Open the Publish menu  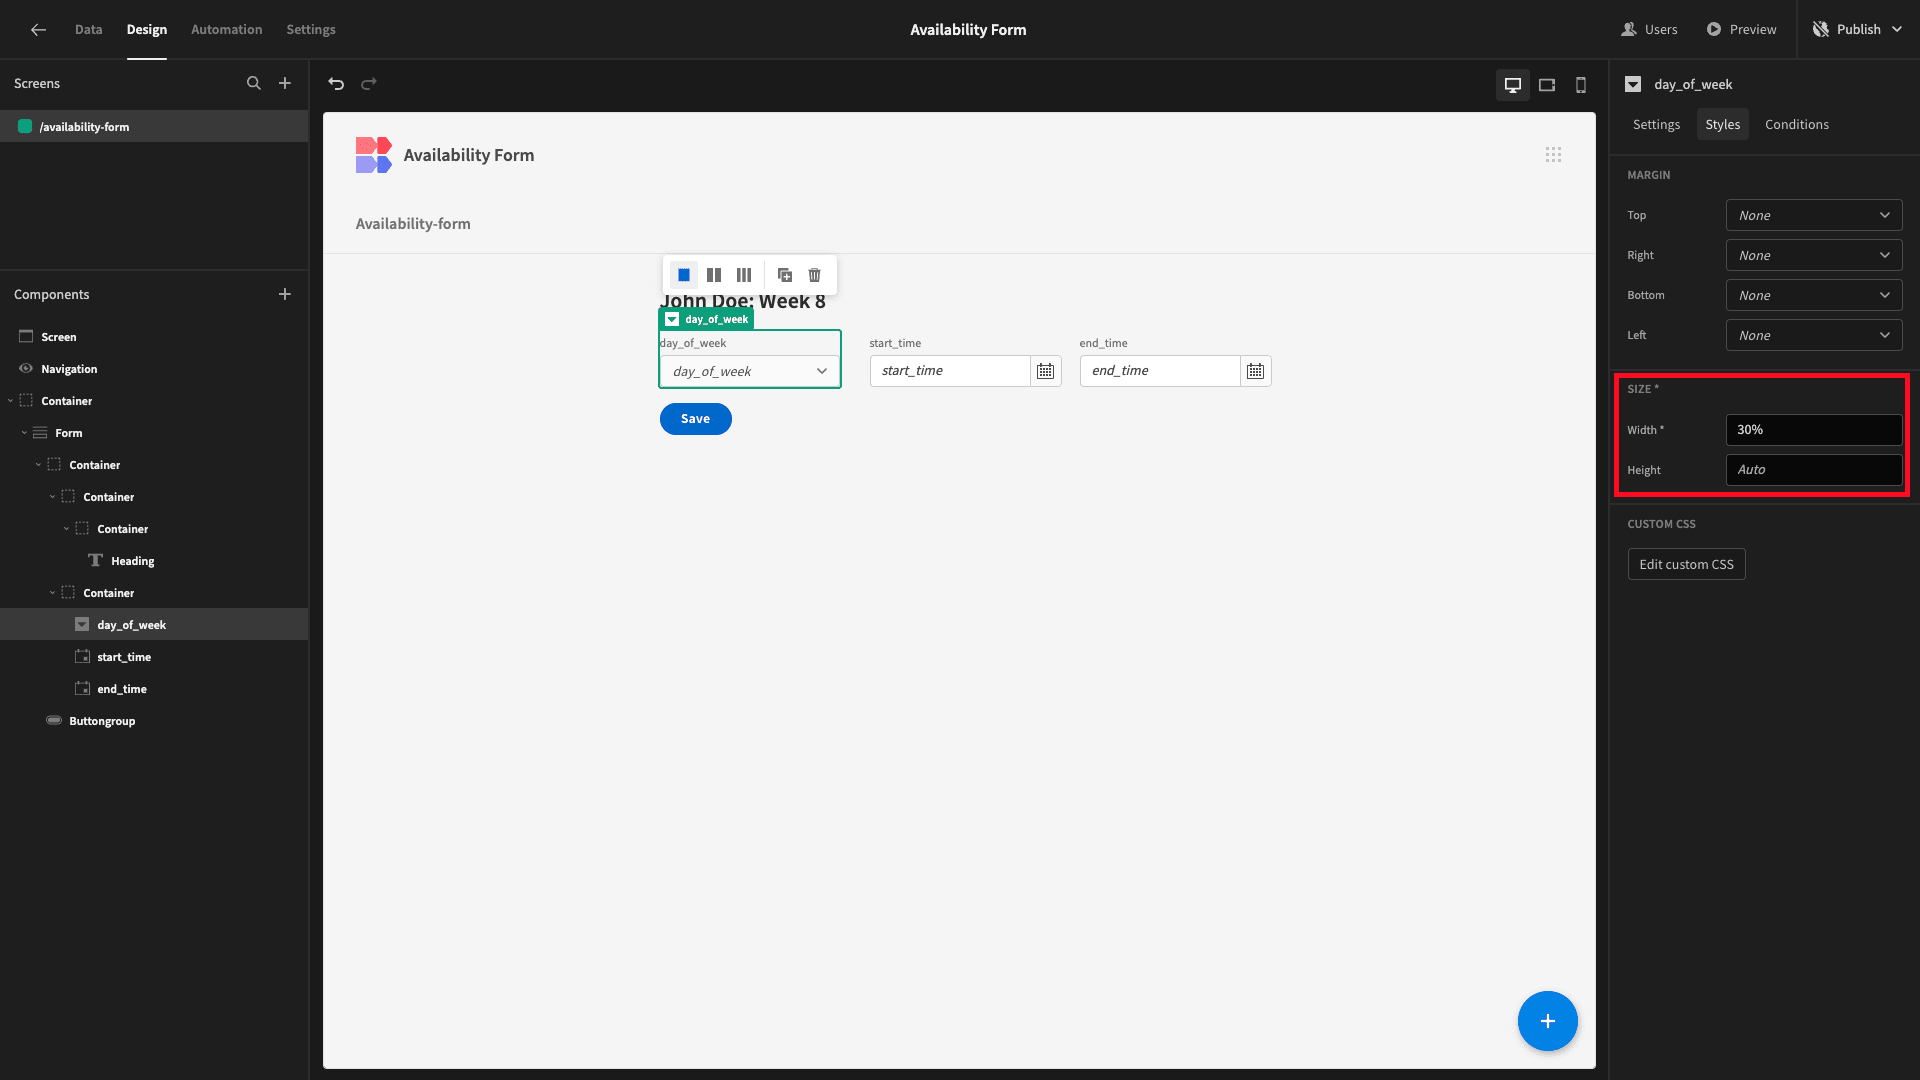coord(1858,30)
